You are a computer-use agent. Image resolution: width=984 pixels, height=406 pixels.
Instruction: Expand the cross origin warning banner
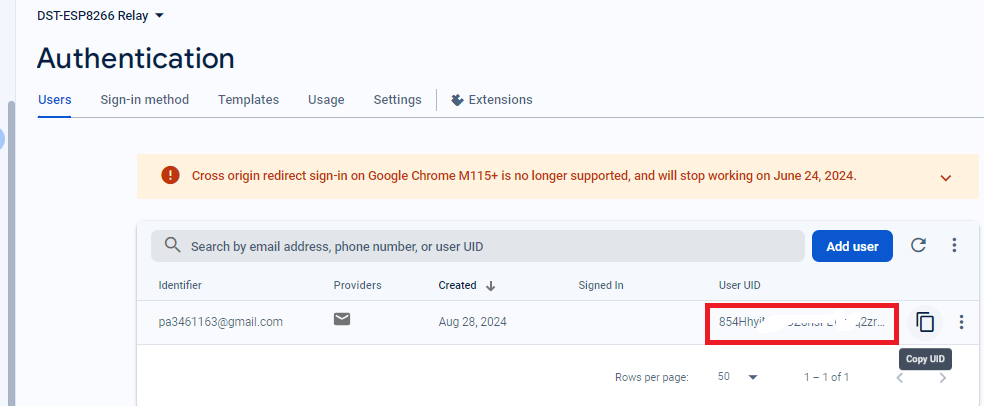pyautogui.click(x=945, y=177)
